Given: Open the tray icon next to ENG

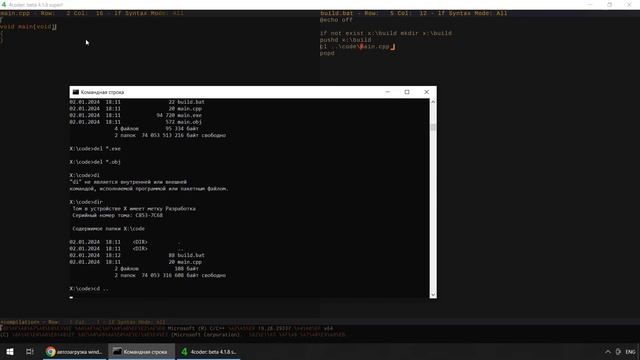Looking at the screenshot, I should 618,351.
